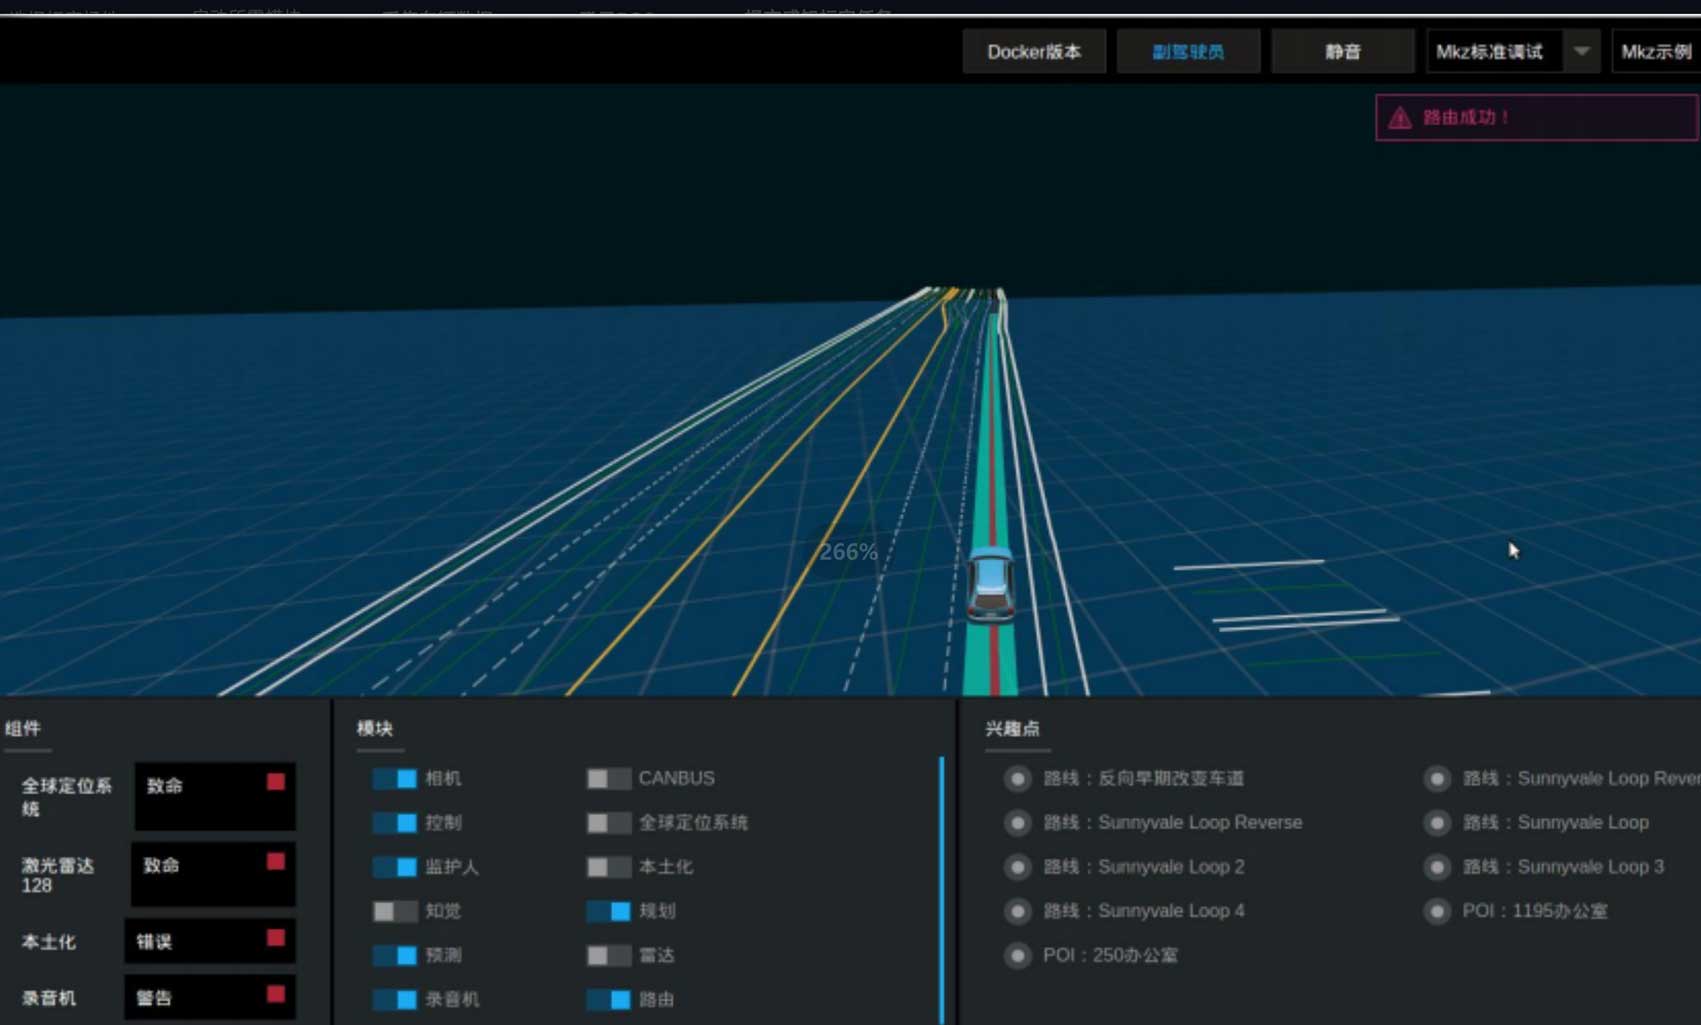Click the blue vertical scrollbar in modules panel
1701x1025 pixels.
point(942,890)
